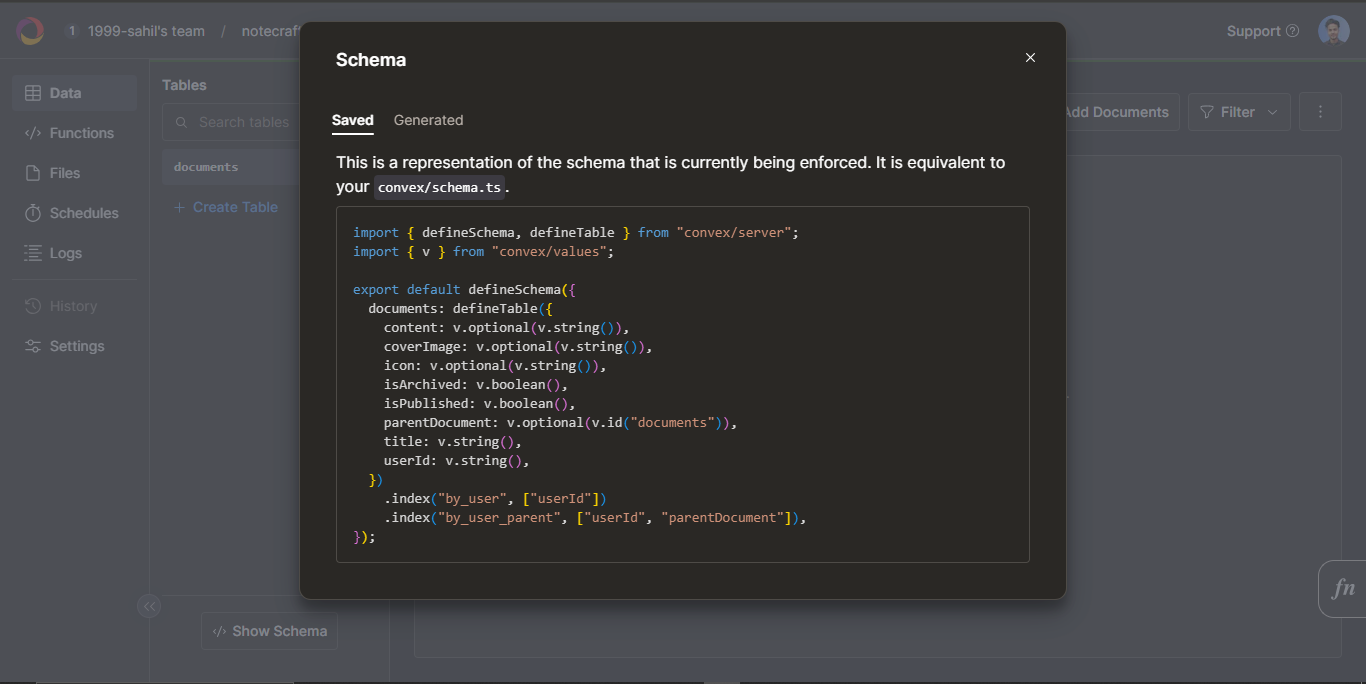The image size is (1366, 684).
Task: Click the Logs lines icon
Action: (33, 253)
